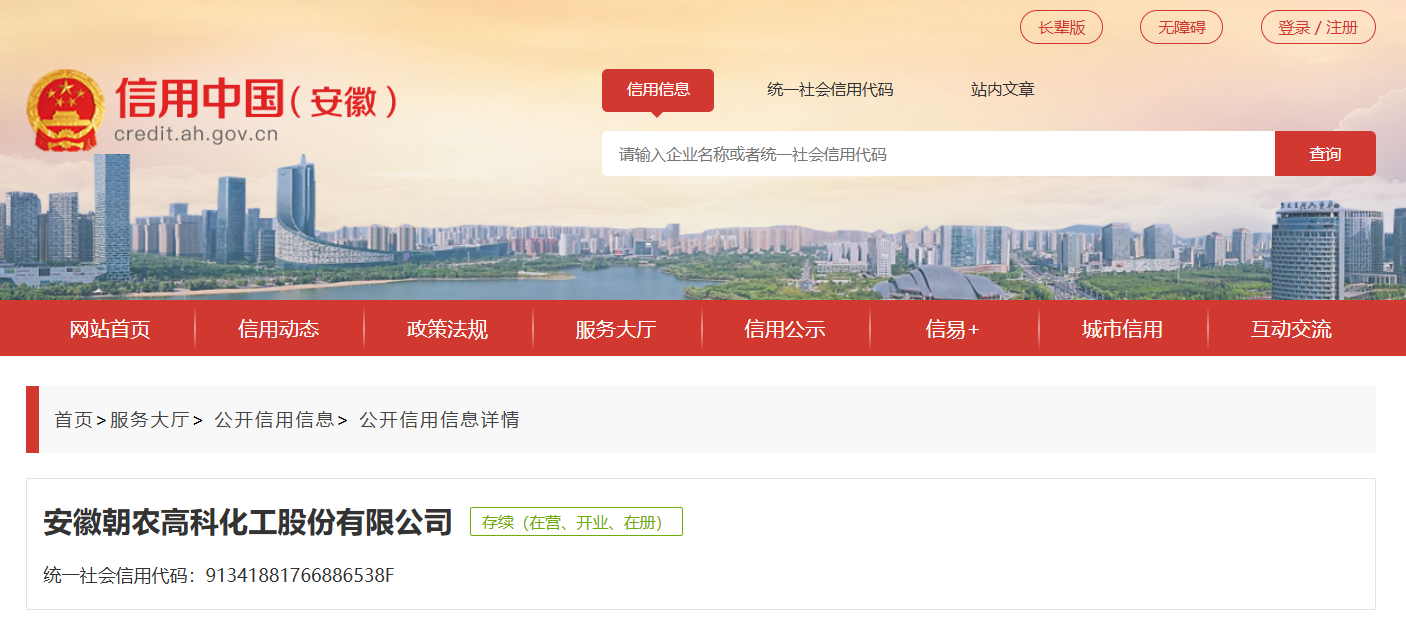This screenshot has width=1406, height=620.
Task: Enable 无障碍 accessibility mode
Action: pos(1182,27)
